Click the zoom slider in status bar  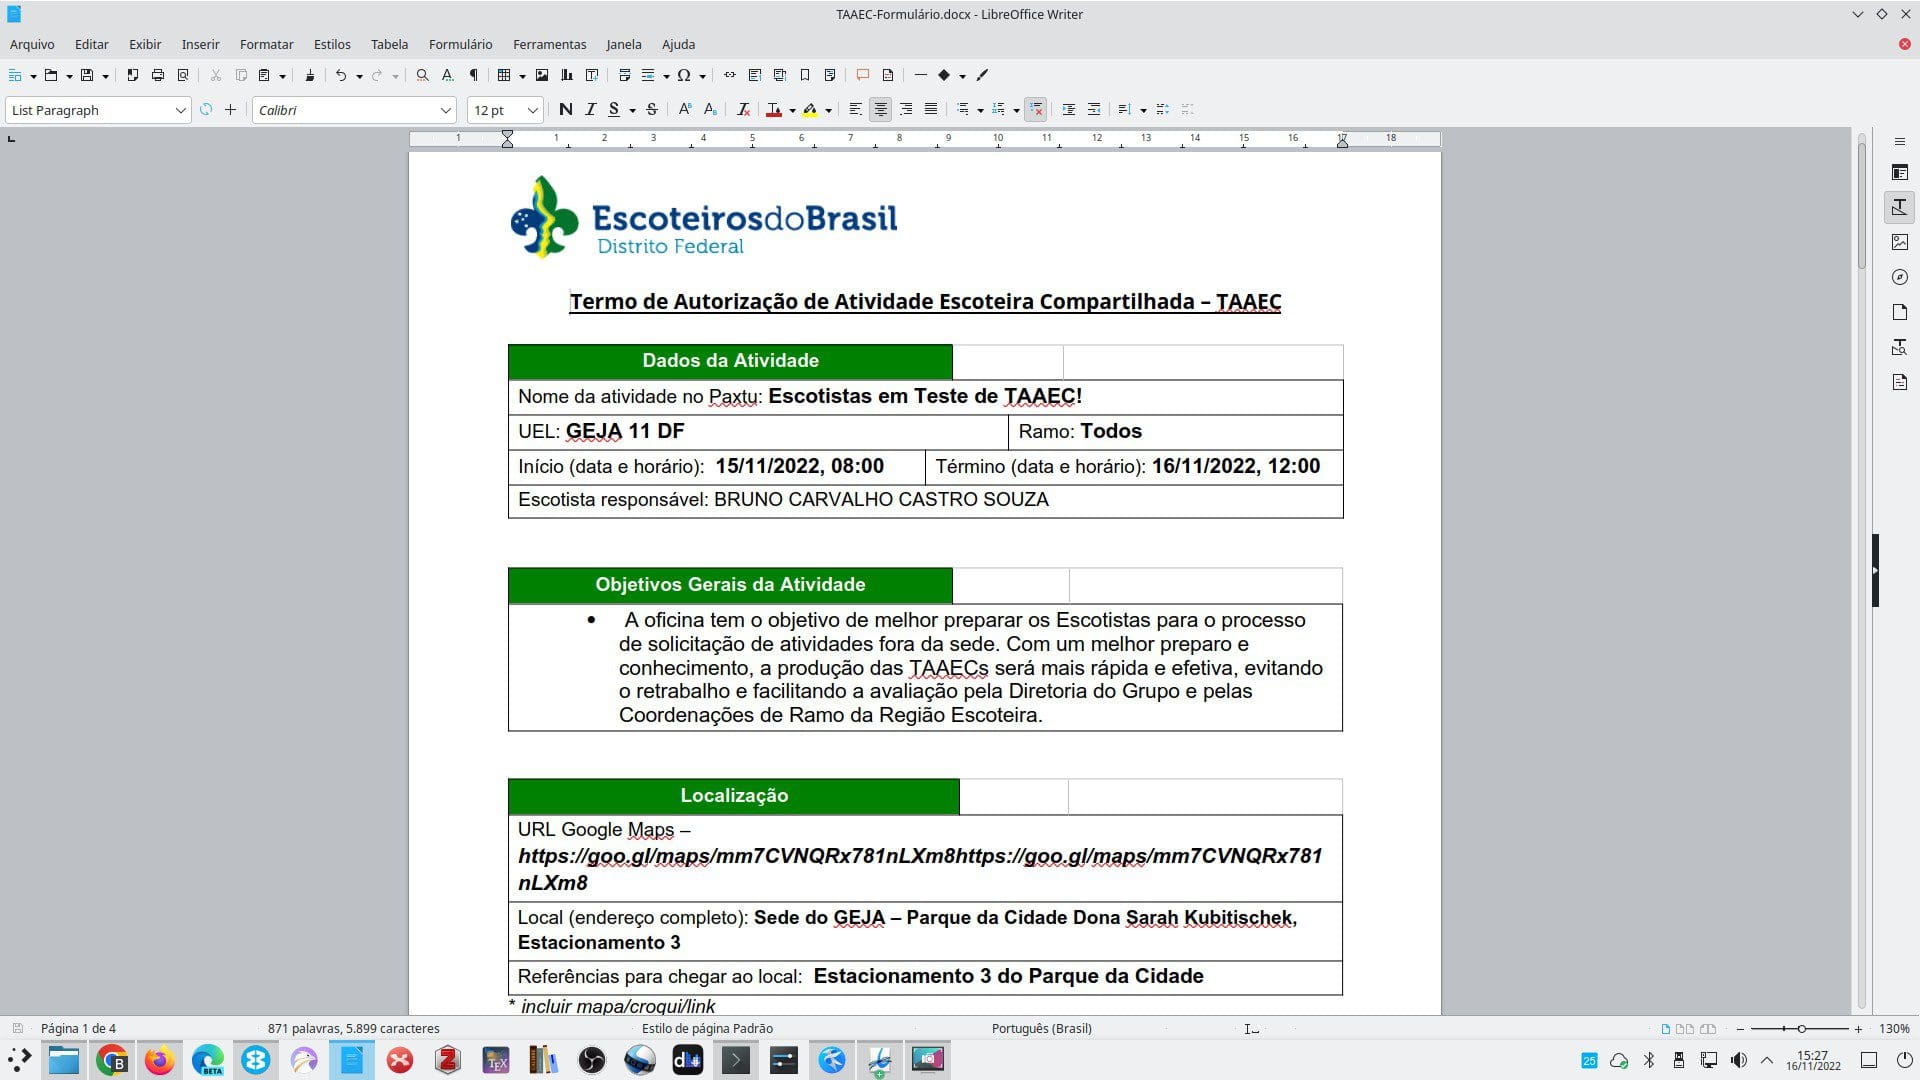coord(1800,1028)
